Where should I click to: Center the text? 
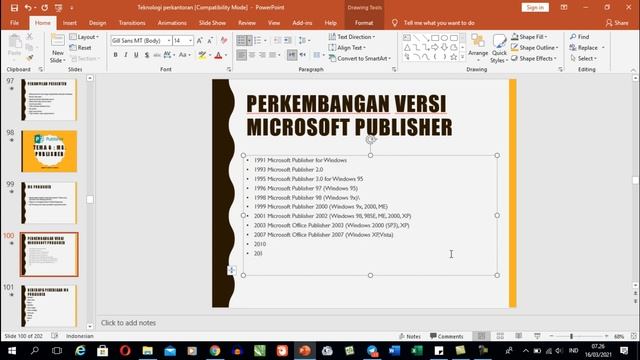(x=252, y=55)
